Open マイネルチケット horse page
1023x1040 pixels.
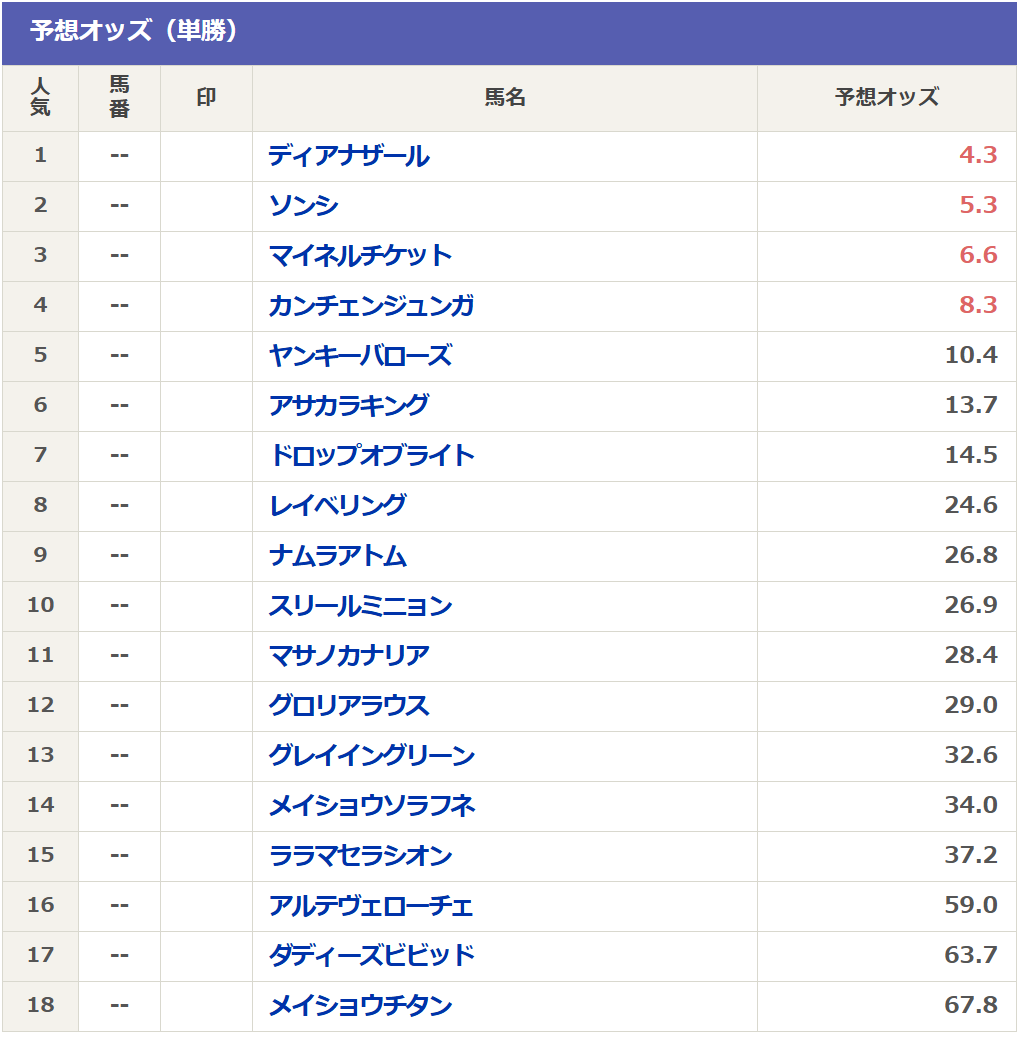(360, 256)
